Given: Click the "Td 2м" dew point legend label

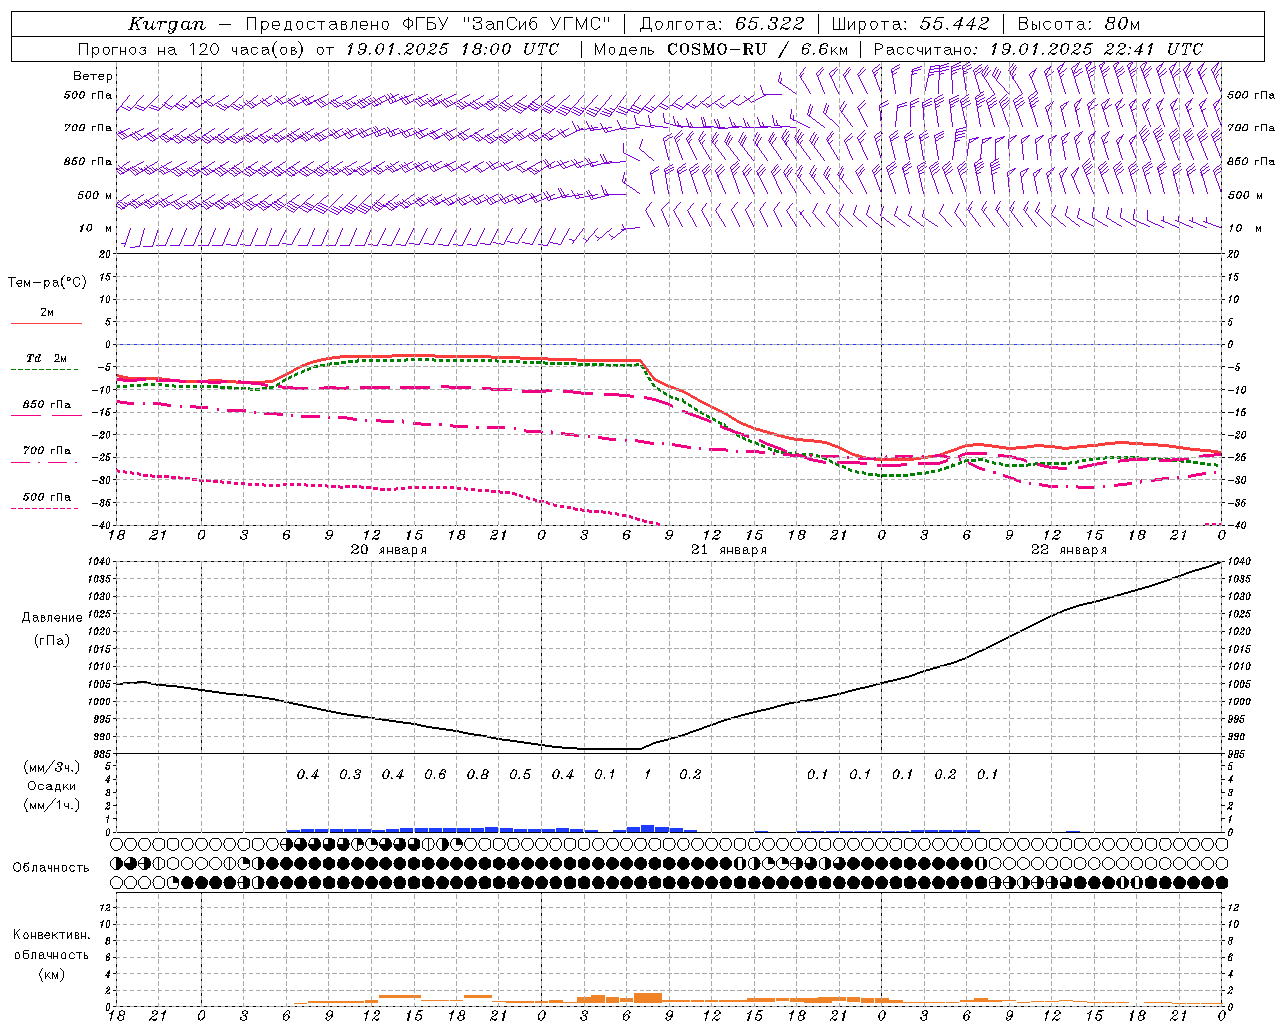Looking at the screenshot, I should coord(46,358).
